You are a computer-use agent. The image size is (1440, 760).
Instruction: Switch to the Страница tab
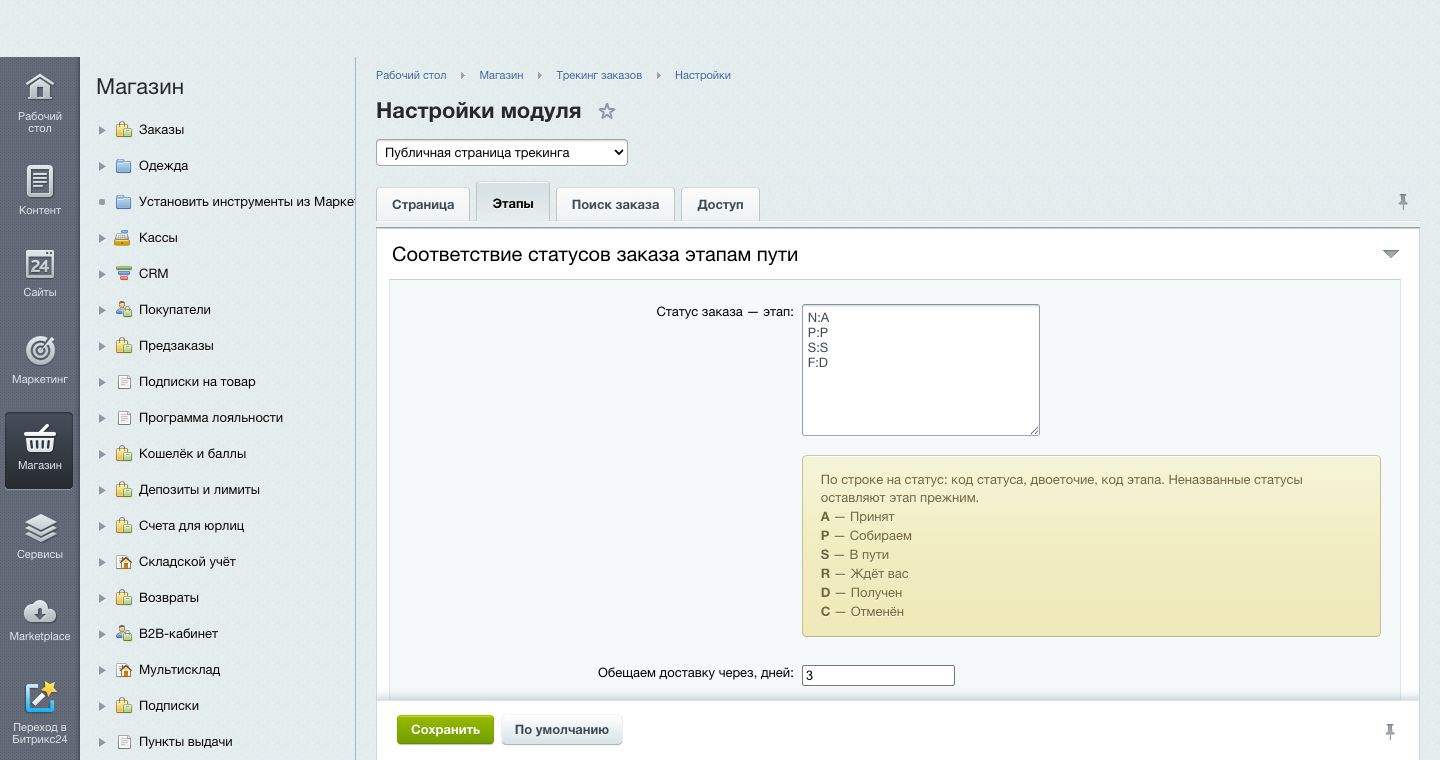(x=423, y=204)
